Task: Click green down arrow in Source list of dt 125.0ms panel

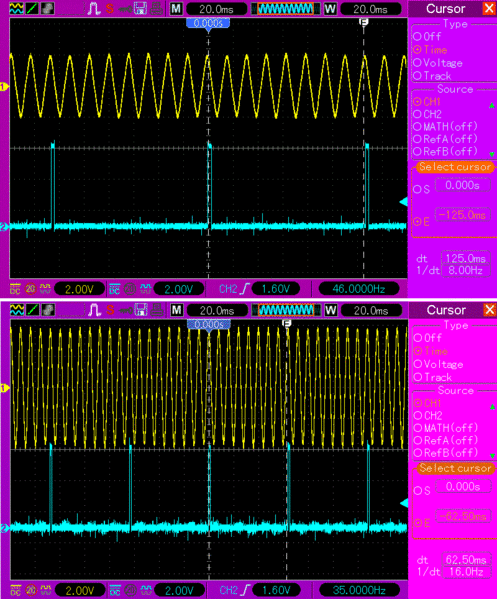Action: point(492,154)
